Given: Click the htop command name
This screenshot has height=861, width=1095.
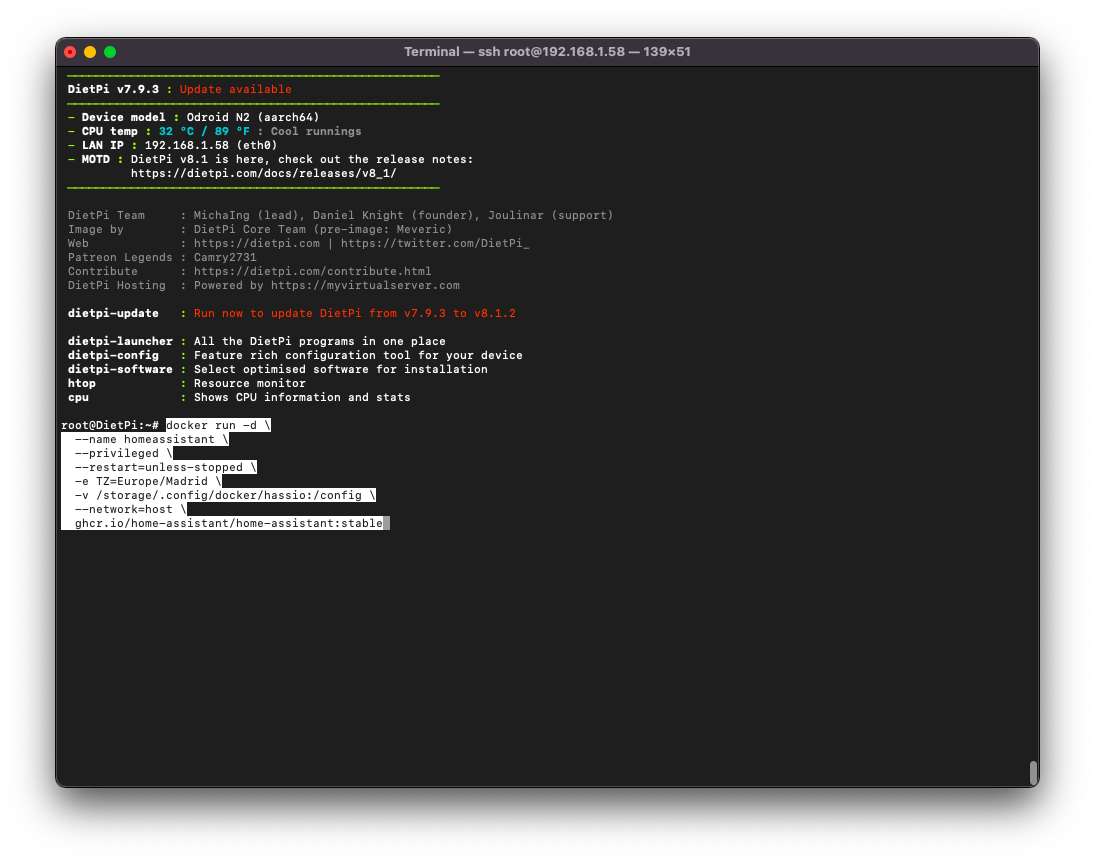Looking at the screenshot, I should click(82, 383).
